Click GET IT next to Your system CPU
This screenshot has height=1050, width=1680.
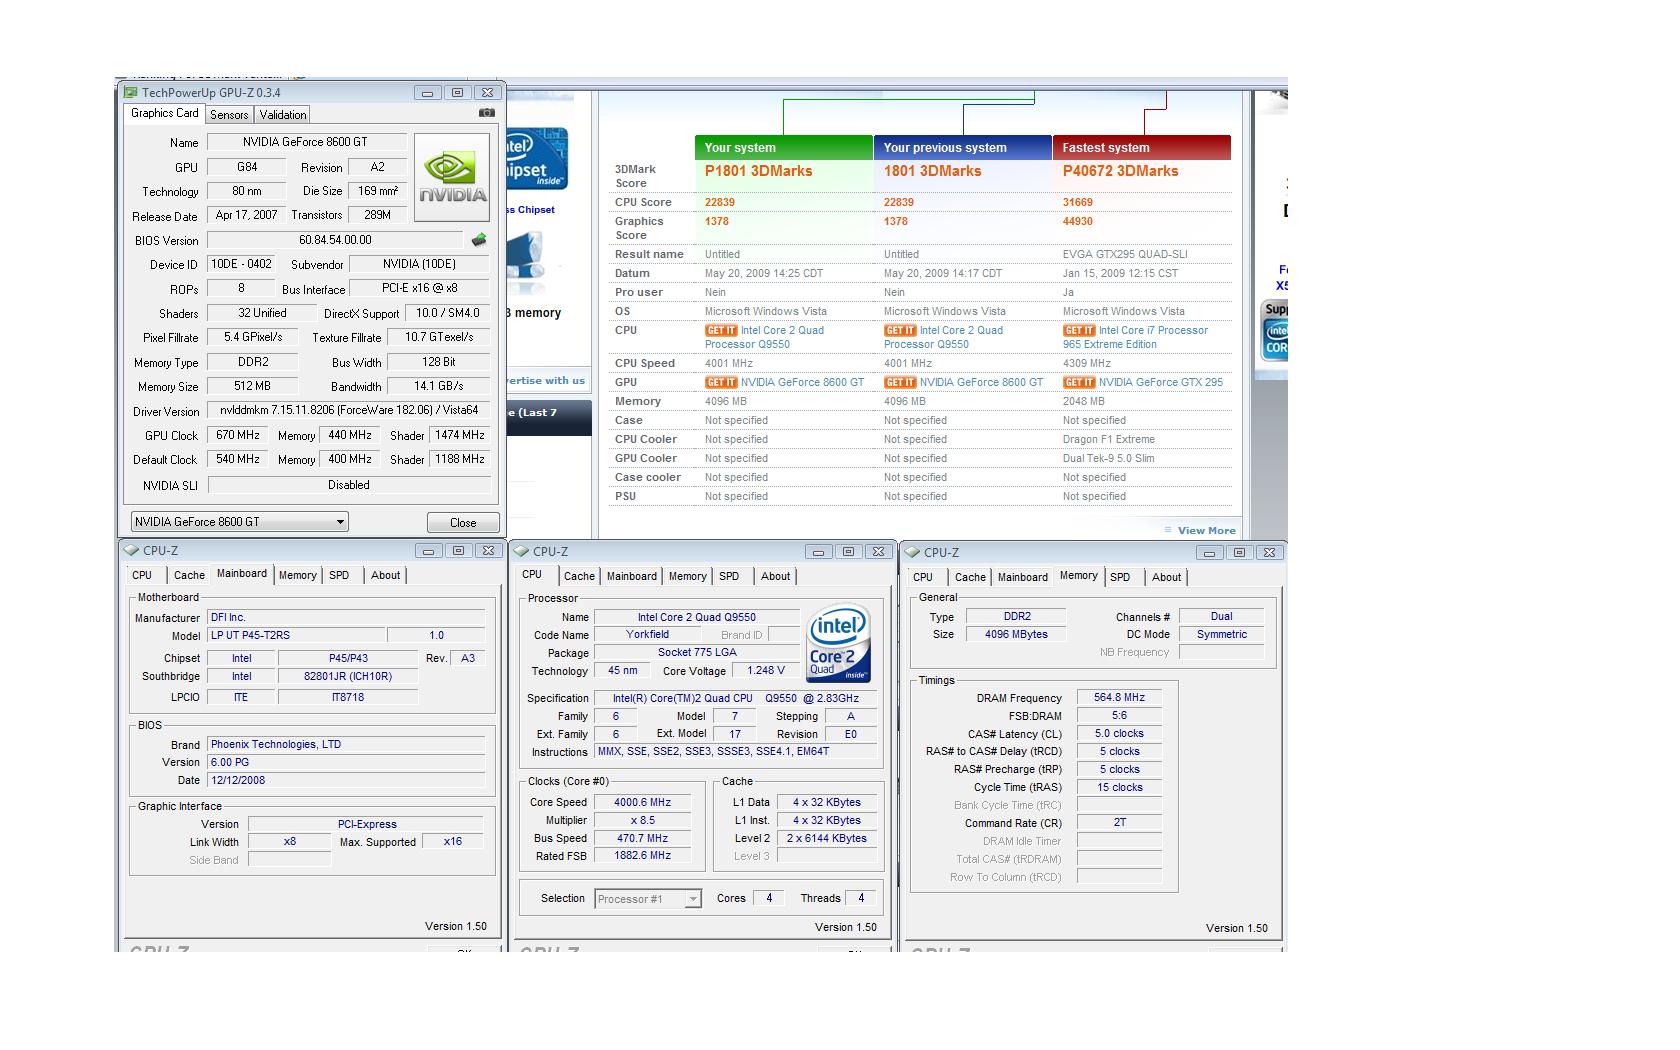721,330
